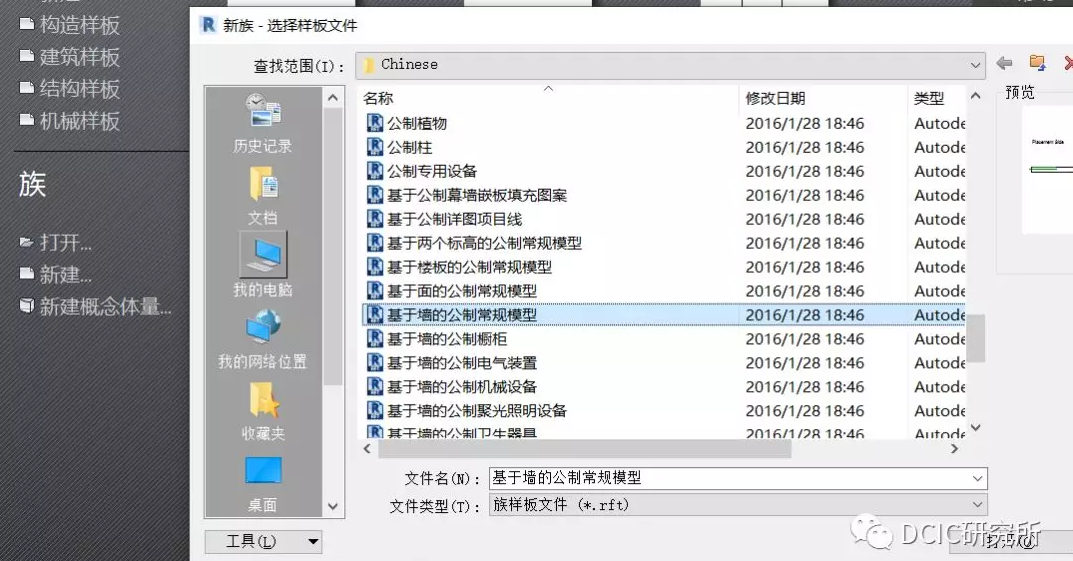Click file icon of 基于公制幕墙嵌板填充图案

pyautogui.click(x=375, y=195)
